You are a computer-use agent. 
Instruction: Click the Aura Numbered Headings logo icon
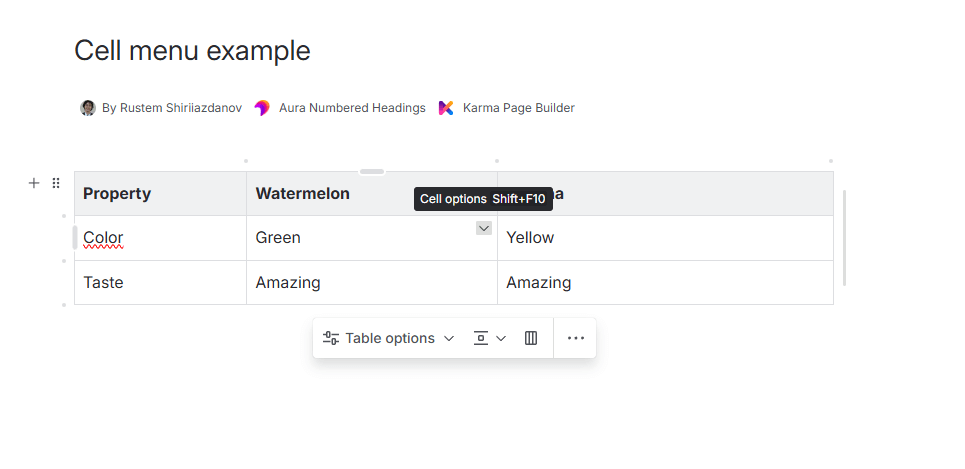click(x=262, y=108)
